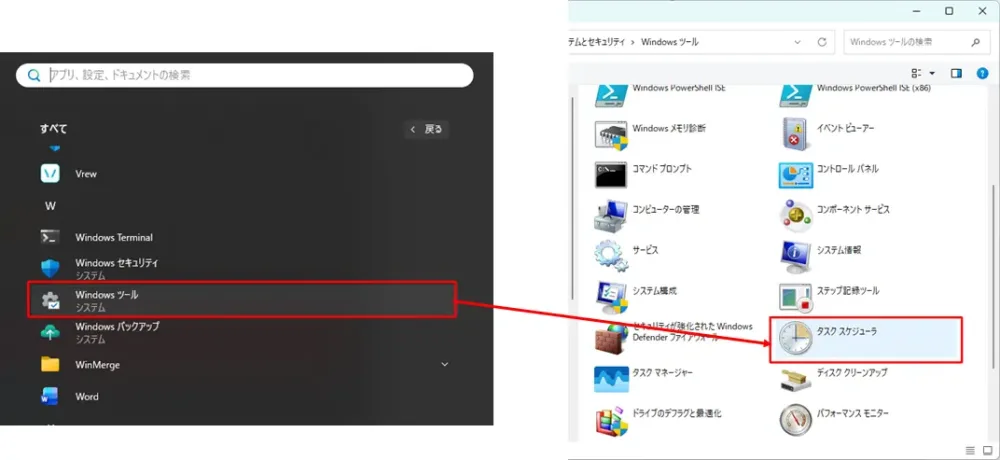Open Disk Cleanup (ディスク クリーンアップ)
This screenshot has width=1000, height=460.
point(795,378)
